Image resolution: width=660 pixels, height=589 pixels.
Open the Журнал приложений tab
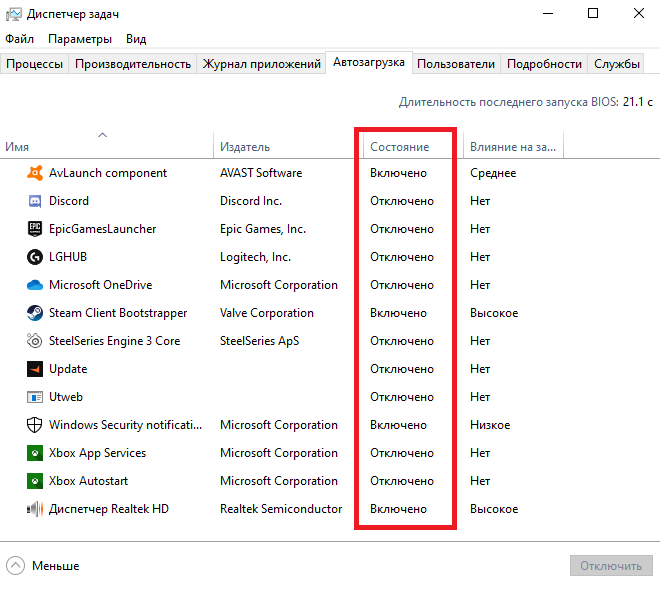point(261,64)
